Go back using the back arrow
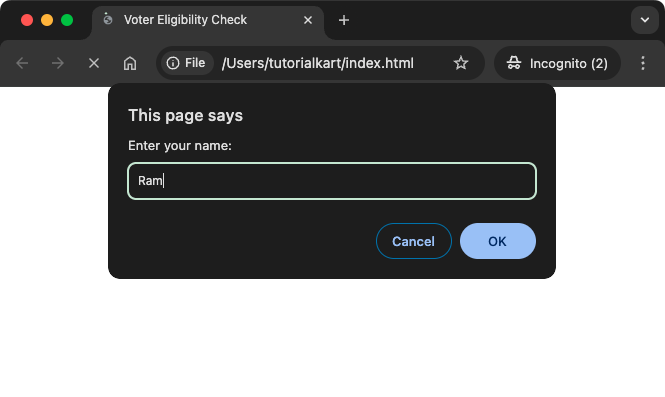 pyautogui.click(x=22, y=63)
